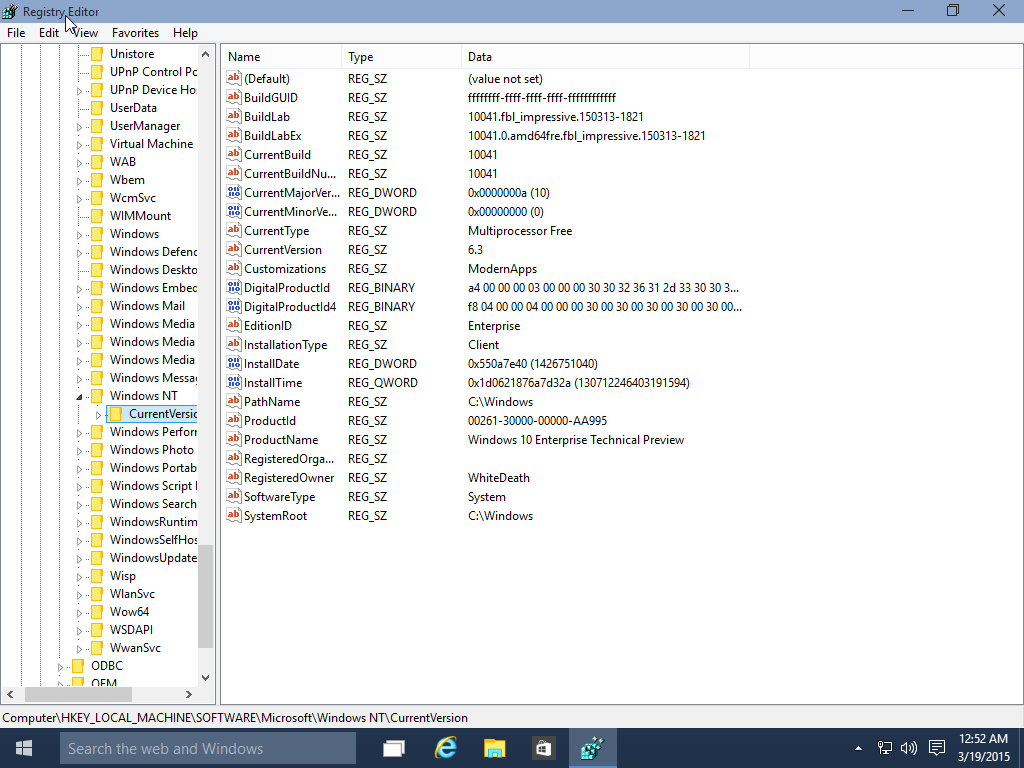
Task: Select the WIMMount tree key
Action: point(140,216)
